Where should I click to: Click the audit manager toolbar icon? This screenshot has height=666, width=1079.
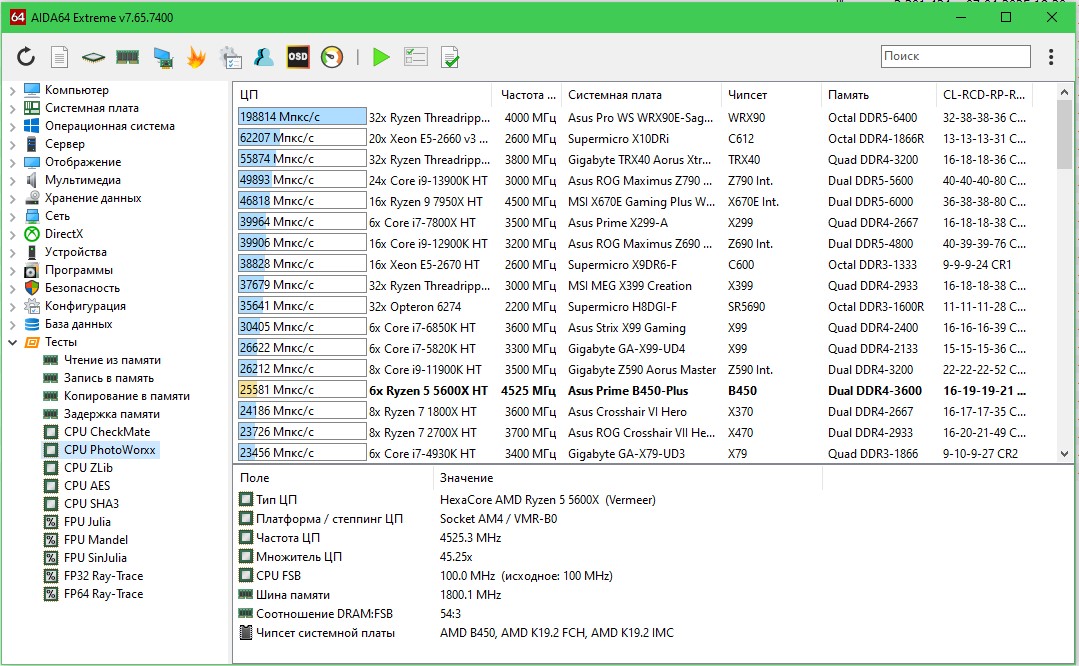[x=230, y=57]
